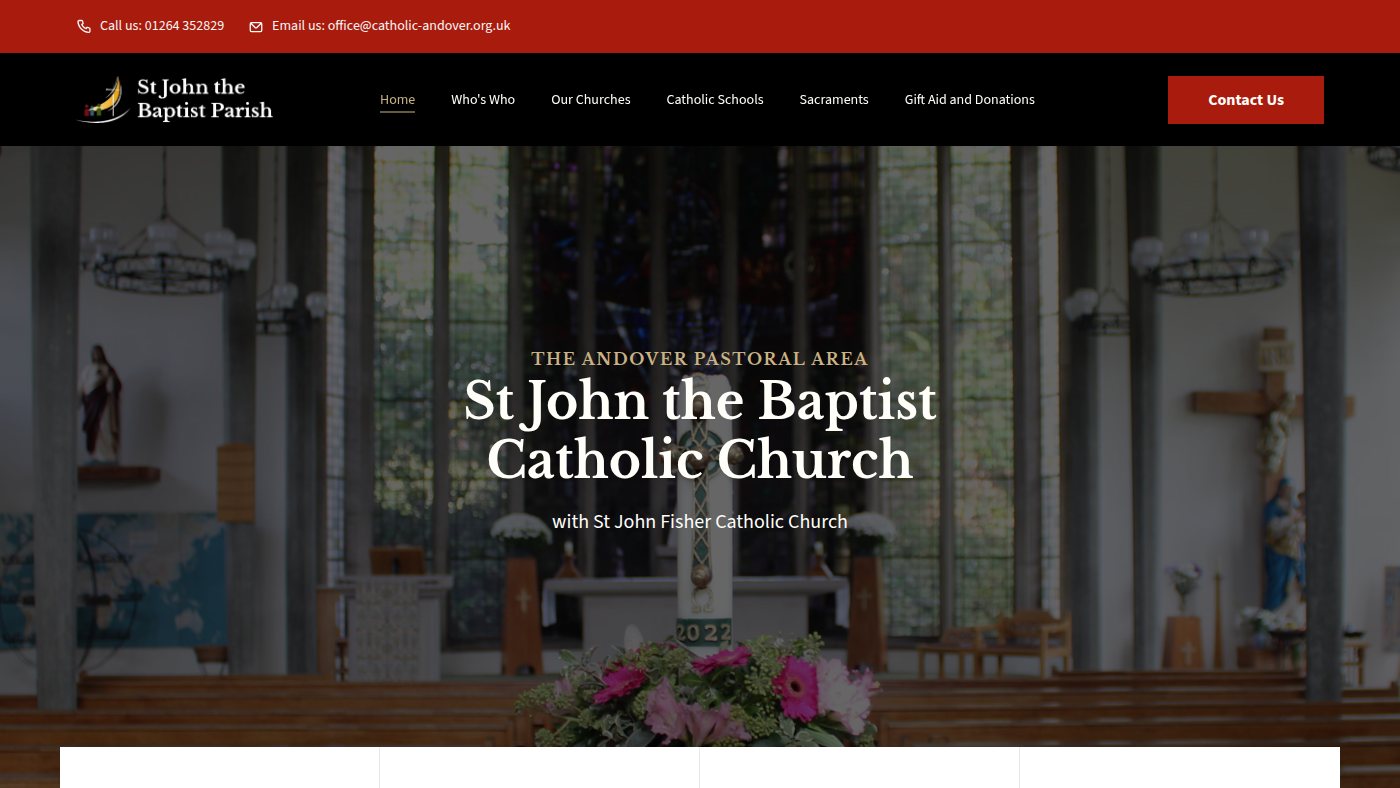Open the Who's Who menu
1400x788 pixels.
click(483, 99)
